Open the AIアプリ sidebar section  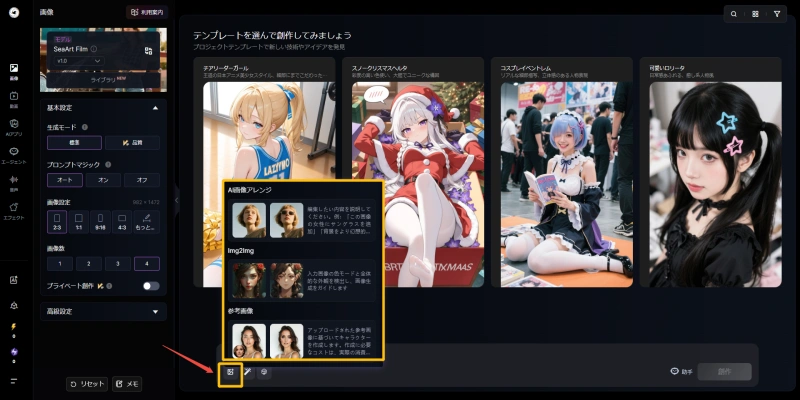[14, 127]
